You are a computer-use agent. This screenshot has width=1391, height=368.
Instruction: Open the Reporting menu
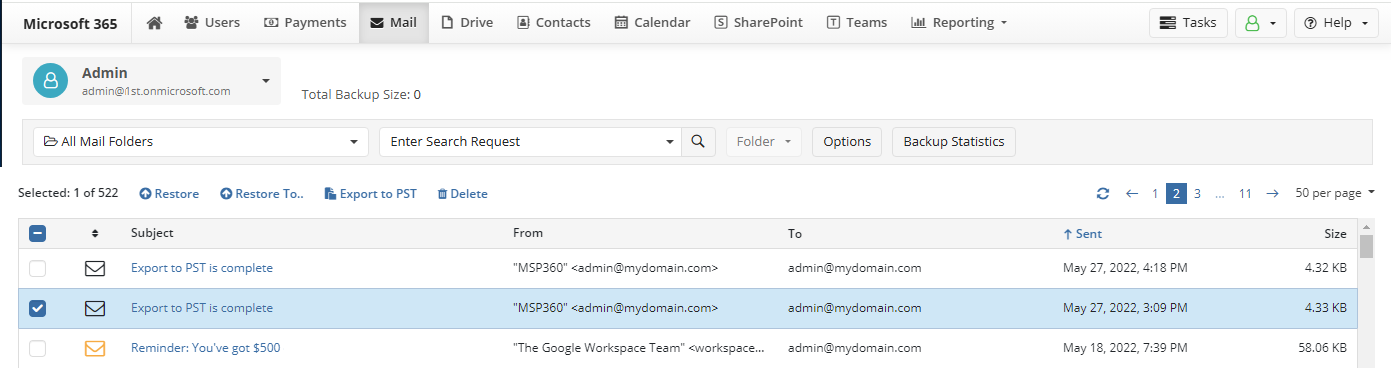959,22
